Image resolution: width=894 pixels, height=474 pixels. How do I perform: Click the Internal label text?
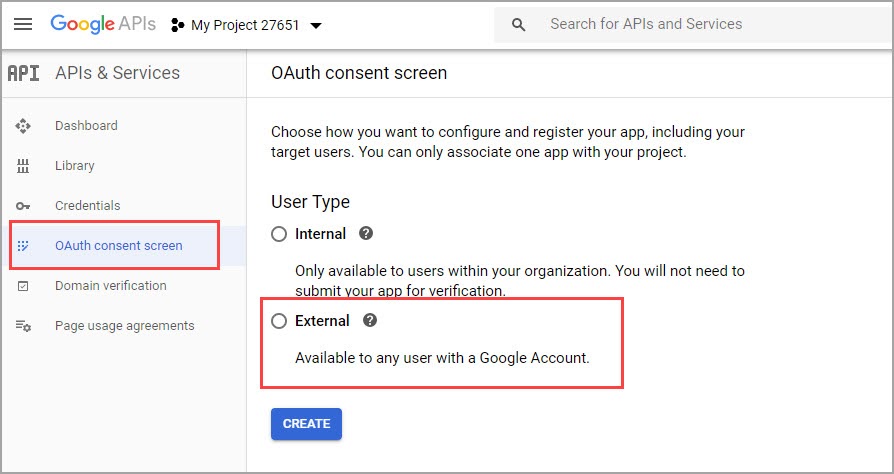[x=320, y=234]
